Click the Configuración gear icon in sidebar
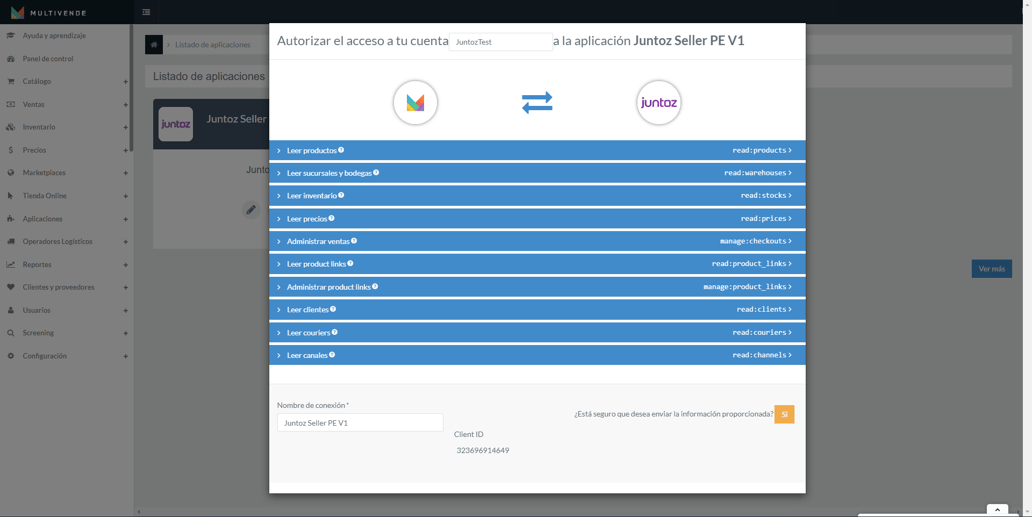Viewport: 1032px width, 517px height. [11, 356]
